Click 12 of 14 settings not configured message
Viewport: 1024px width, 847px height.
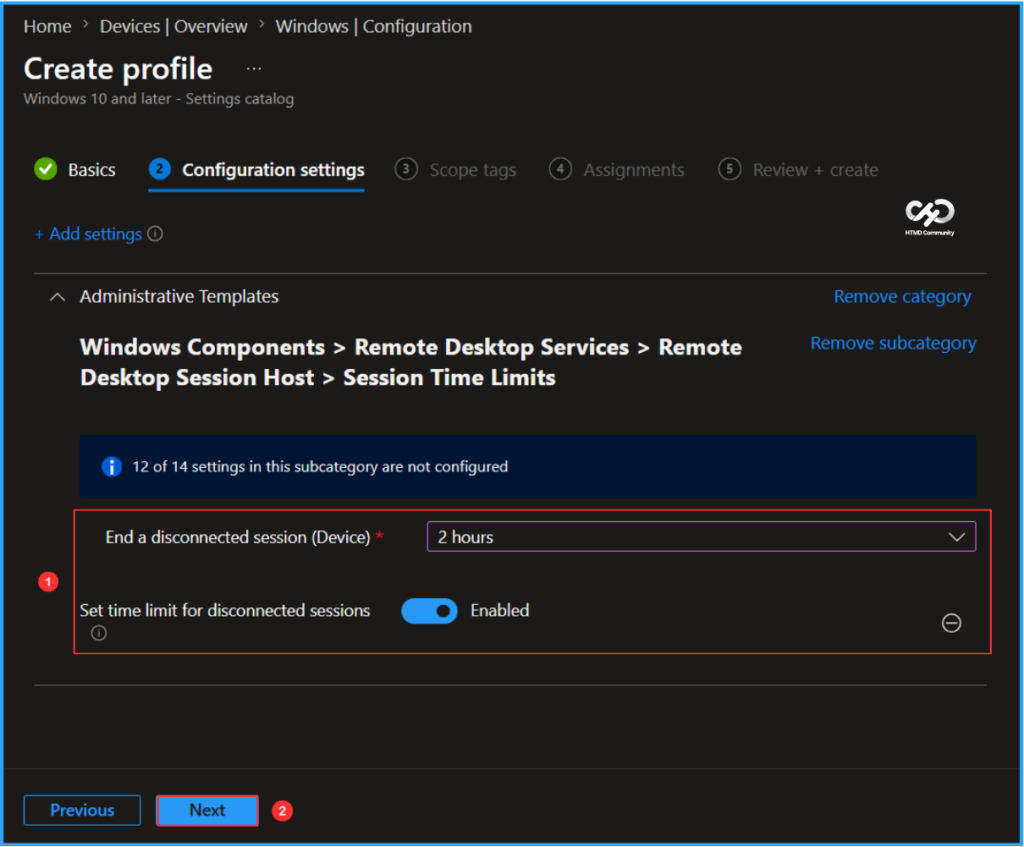click(320, 467)
